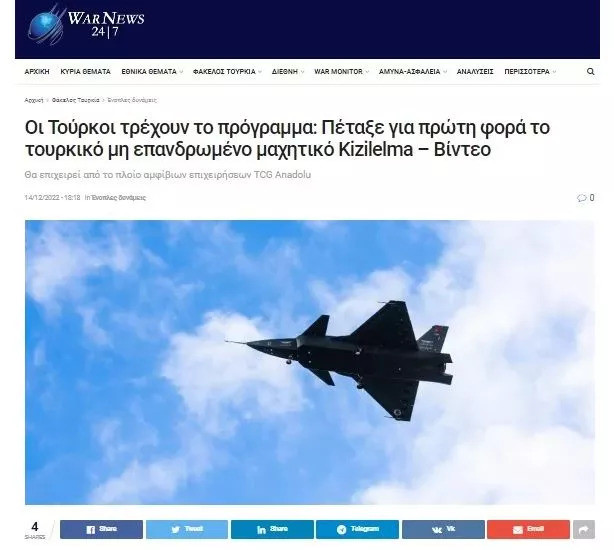Image resolution: width=614 pixels, height=550 pixels.
Task: Open the search magnifier icon in navigation
Action: pyautogui.click(x=591, y=72)
